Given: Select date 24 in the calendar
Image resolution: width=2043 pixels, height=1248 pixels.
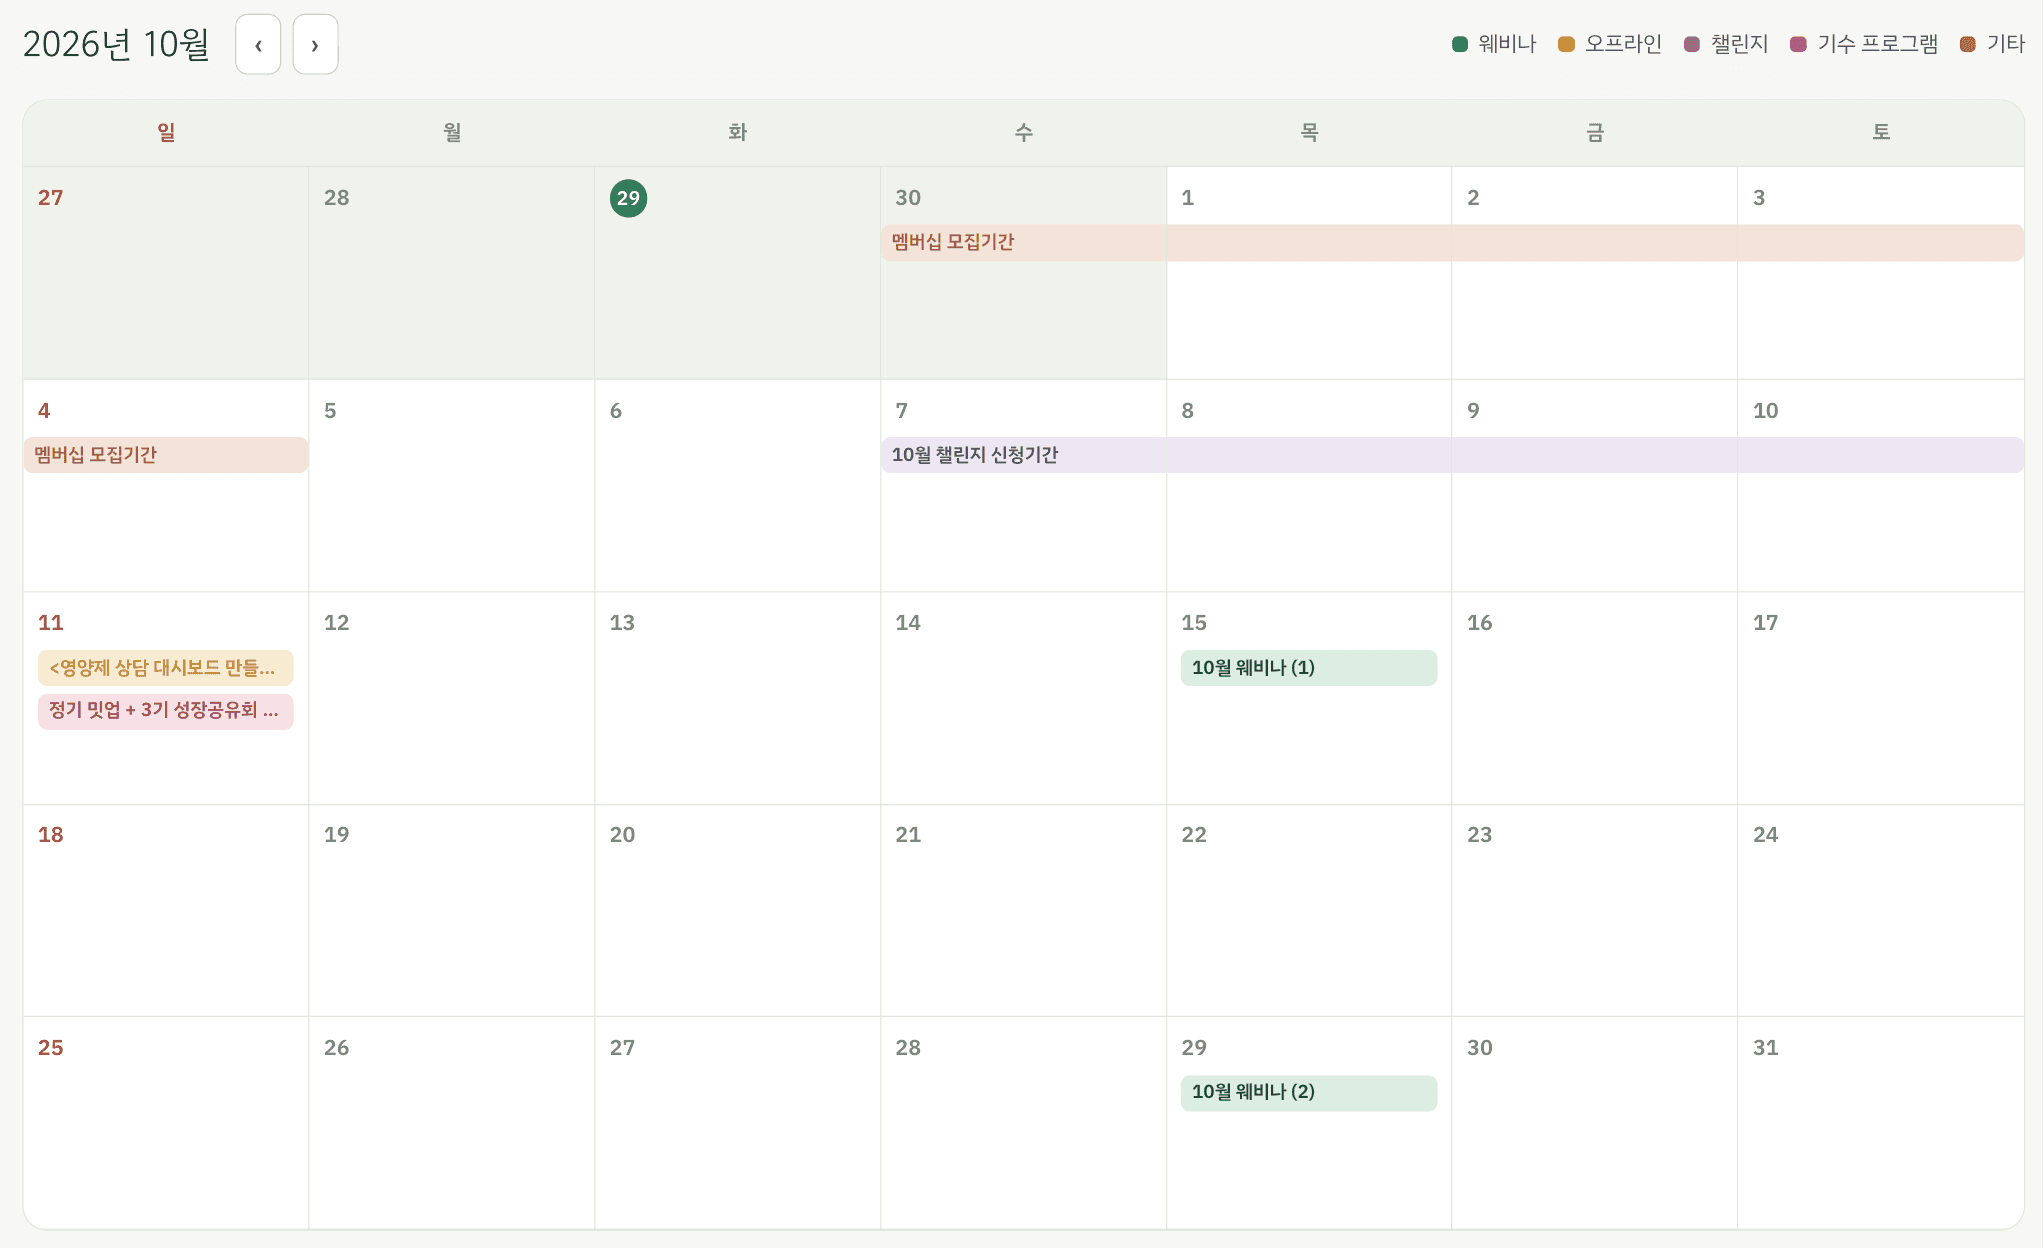Looking at the screenshot, I should [x=1766, y=835].
